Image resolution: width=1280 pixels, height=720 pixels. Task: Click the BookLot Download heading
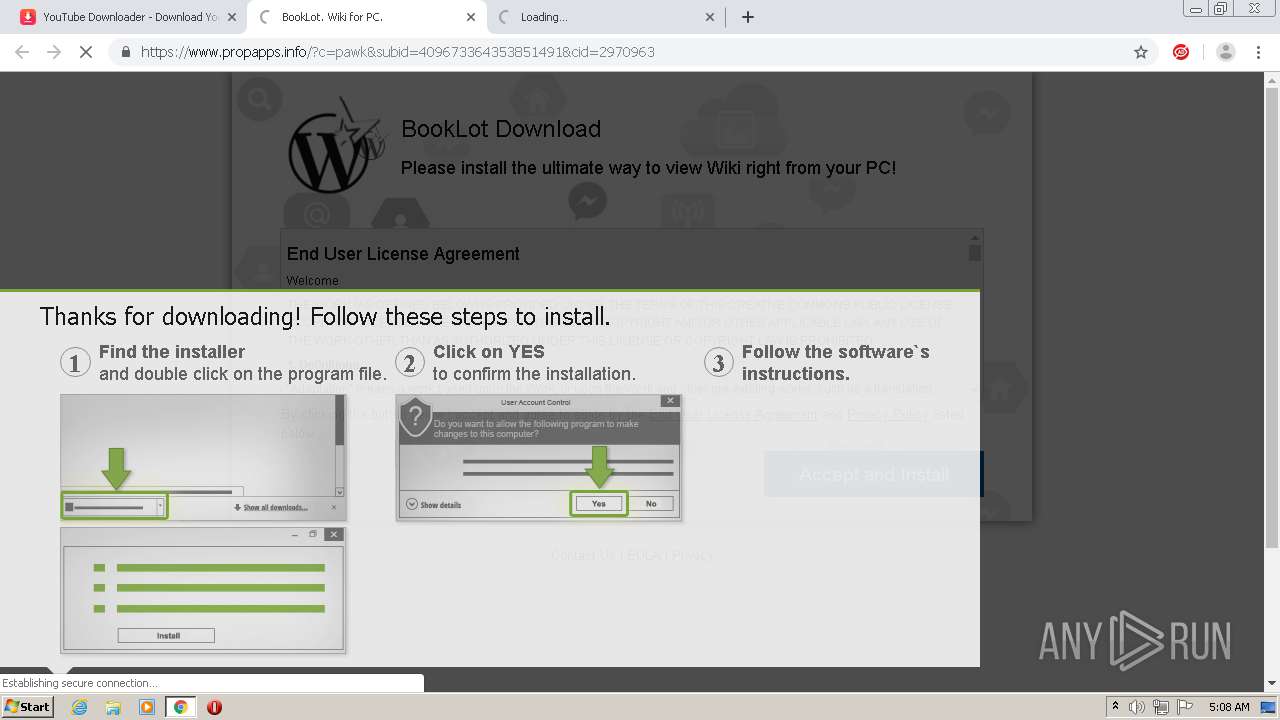point(501,129)
